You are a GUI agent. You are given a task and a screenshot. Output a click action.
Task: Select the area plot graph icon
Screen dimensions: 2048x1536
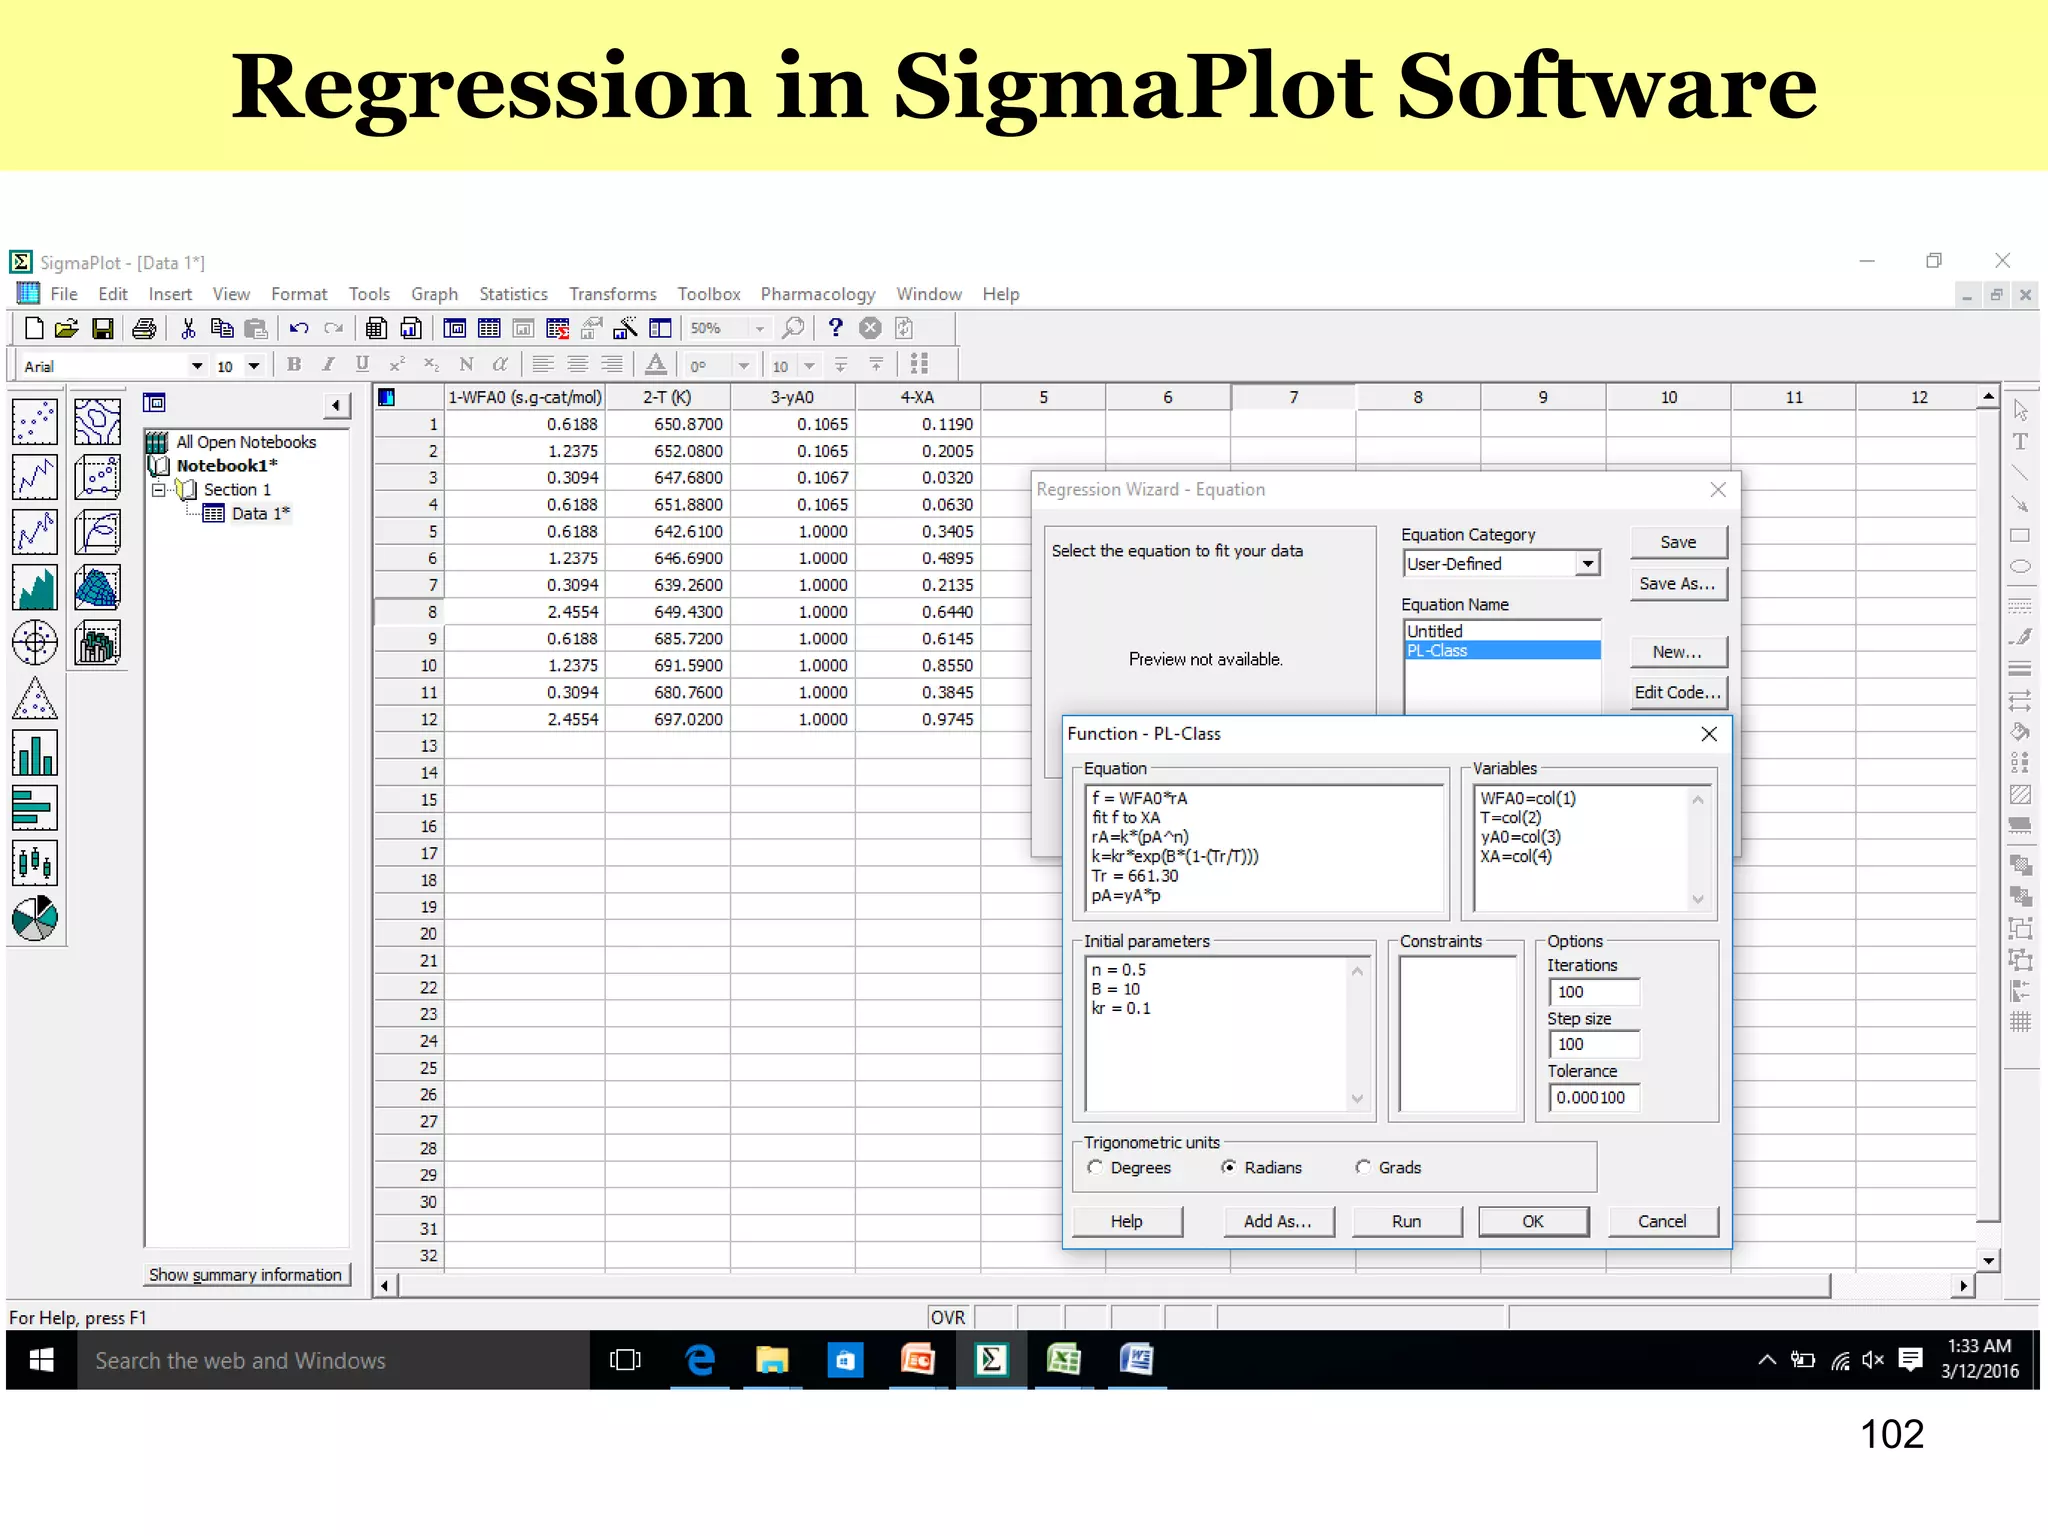35,587
